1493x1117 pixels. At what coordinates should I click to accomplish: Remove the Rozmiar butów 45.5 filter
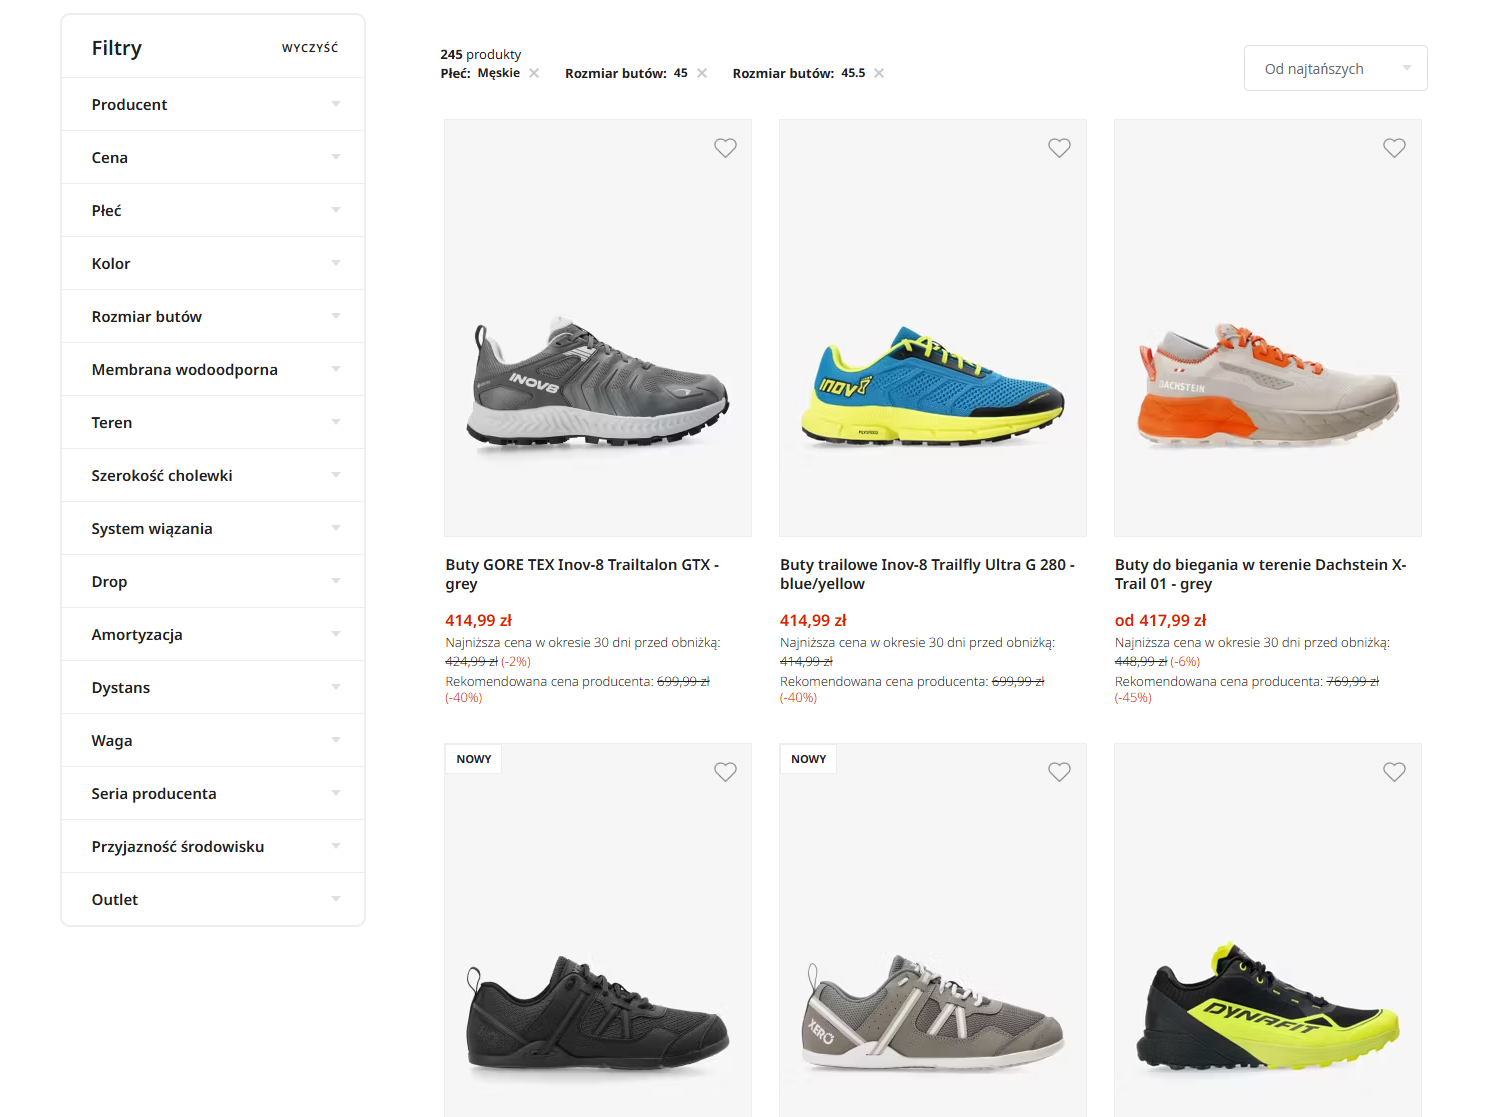coord(879,73)
